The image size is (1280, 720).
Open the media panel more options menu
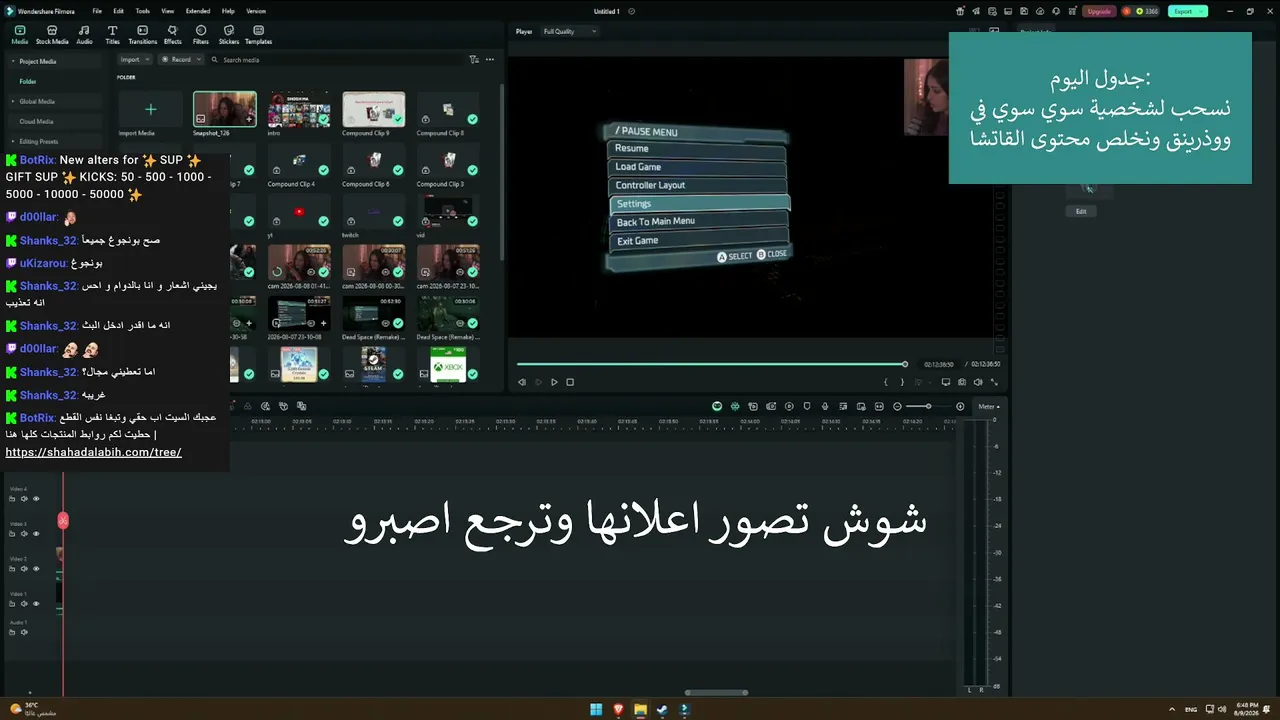pyautogui.click(x=490, y=60)
